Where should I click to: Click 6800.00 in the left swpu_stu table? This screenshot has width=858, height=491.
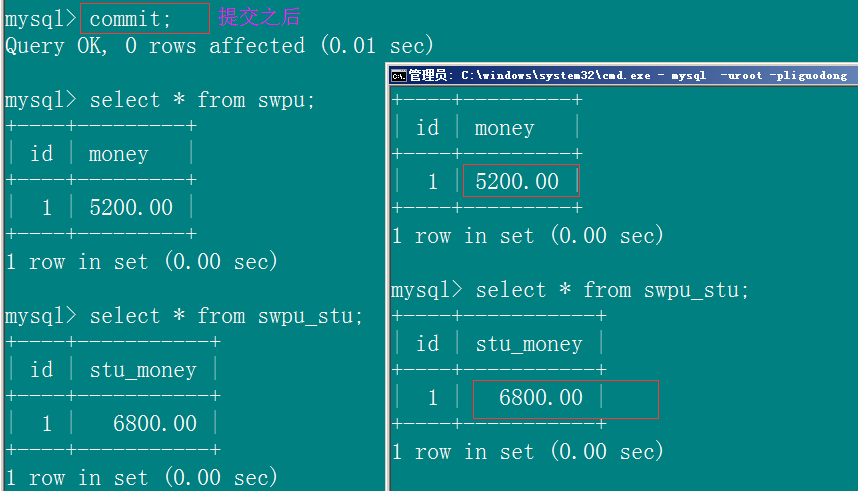click(x=155, y=424)
